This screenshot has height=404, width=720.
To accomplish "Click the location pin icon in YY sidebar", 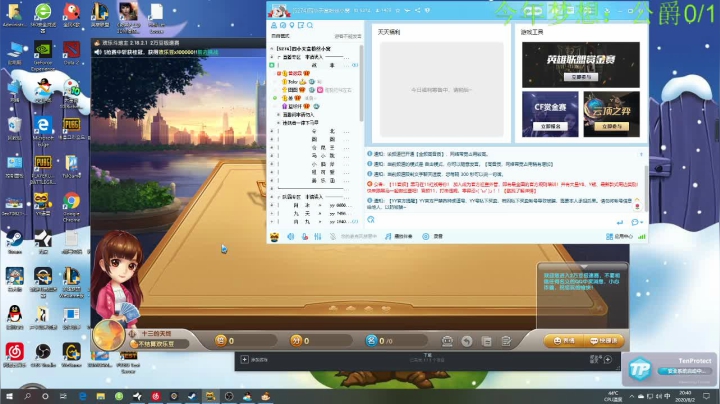I will point(292,25).
